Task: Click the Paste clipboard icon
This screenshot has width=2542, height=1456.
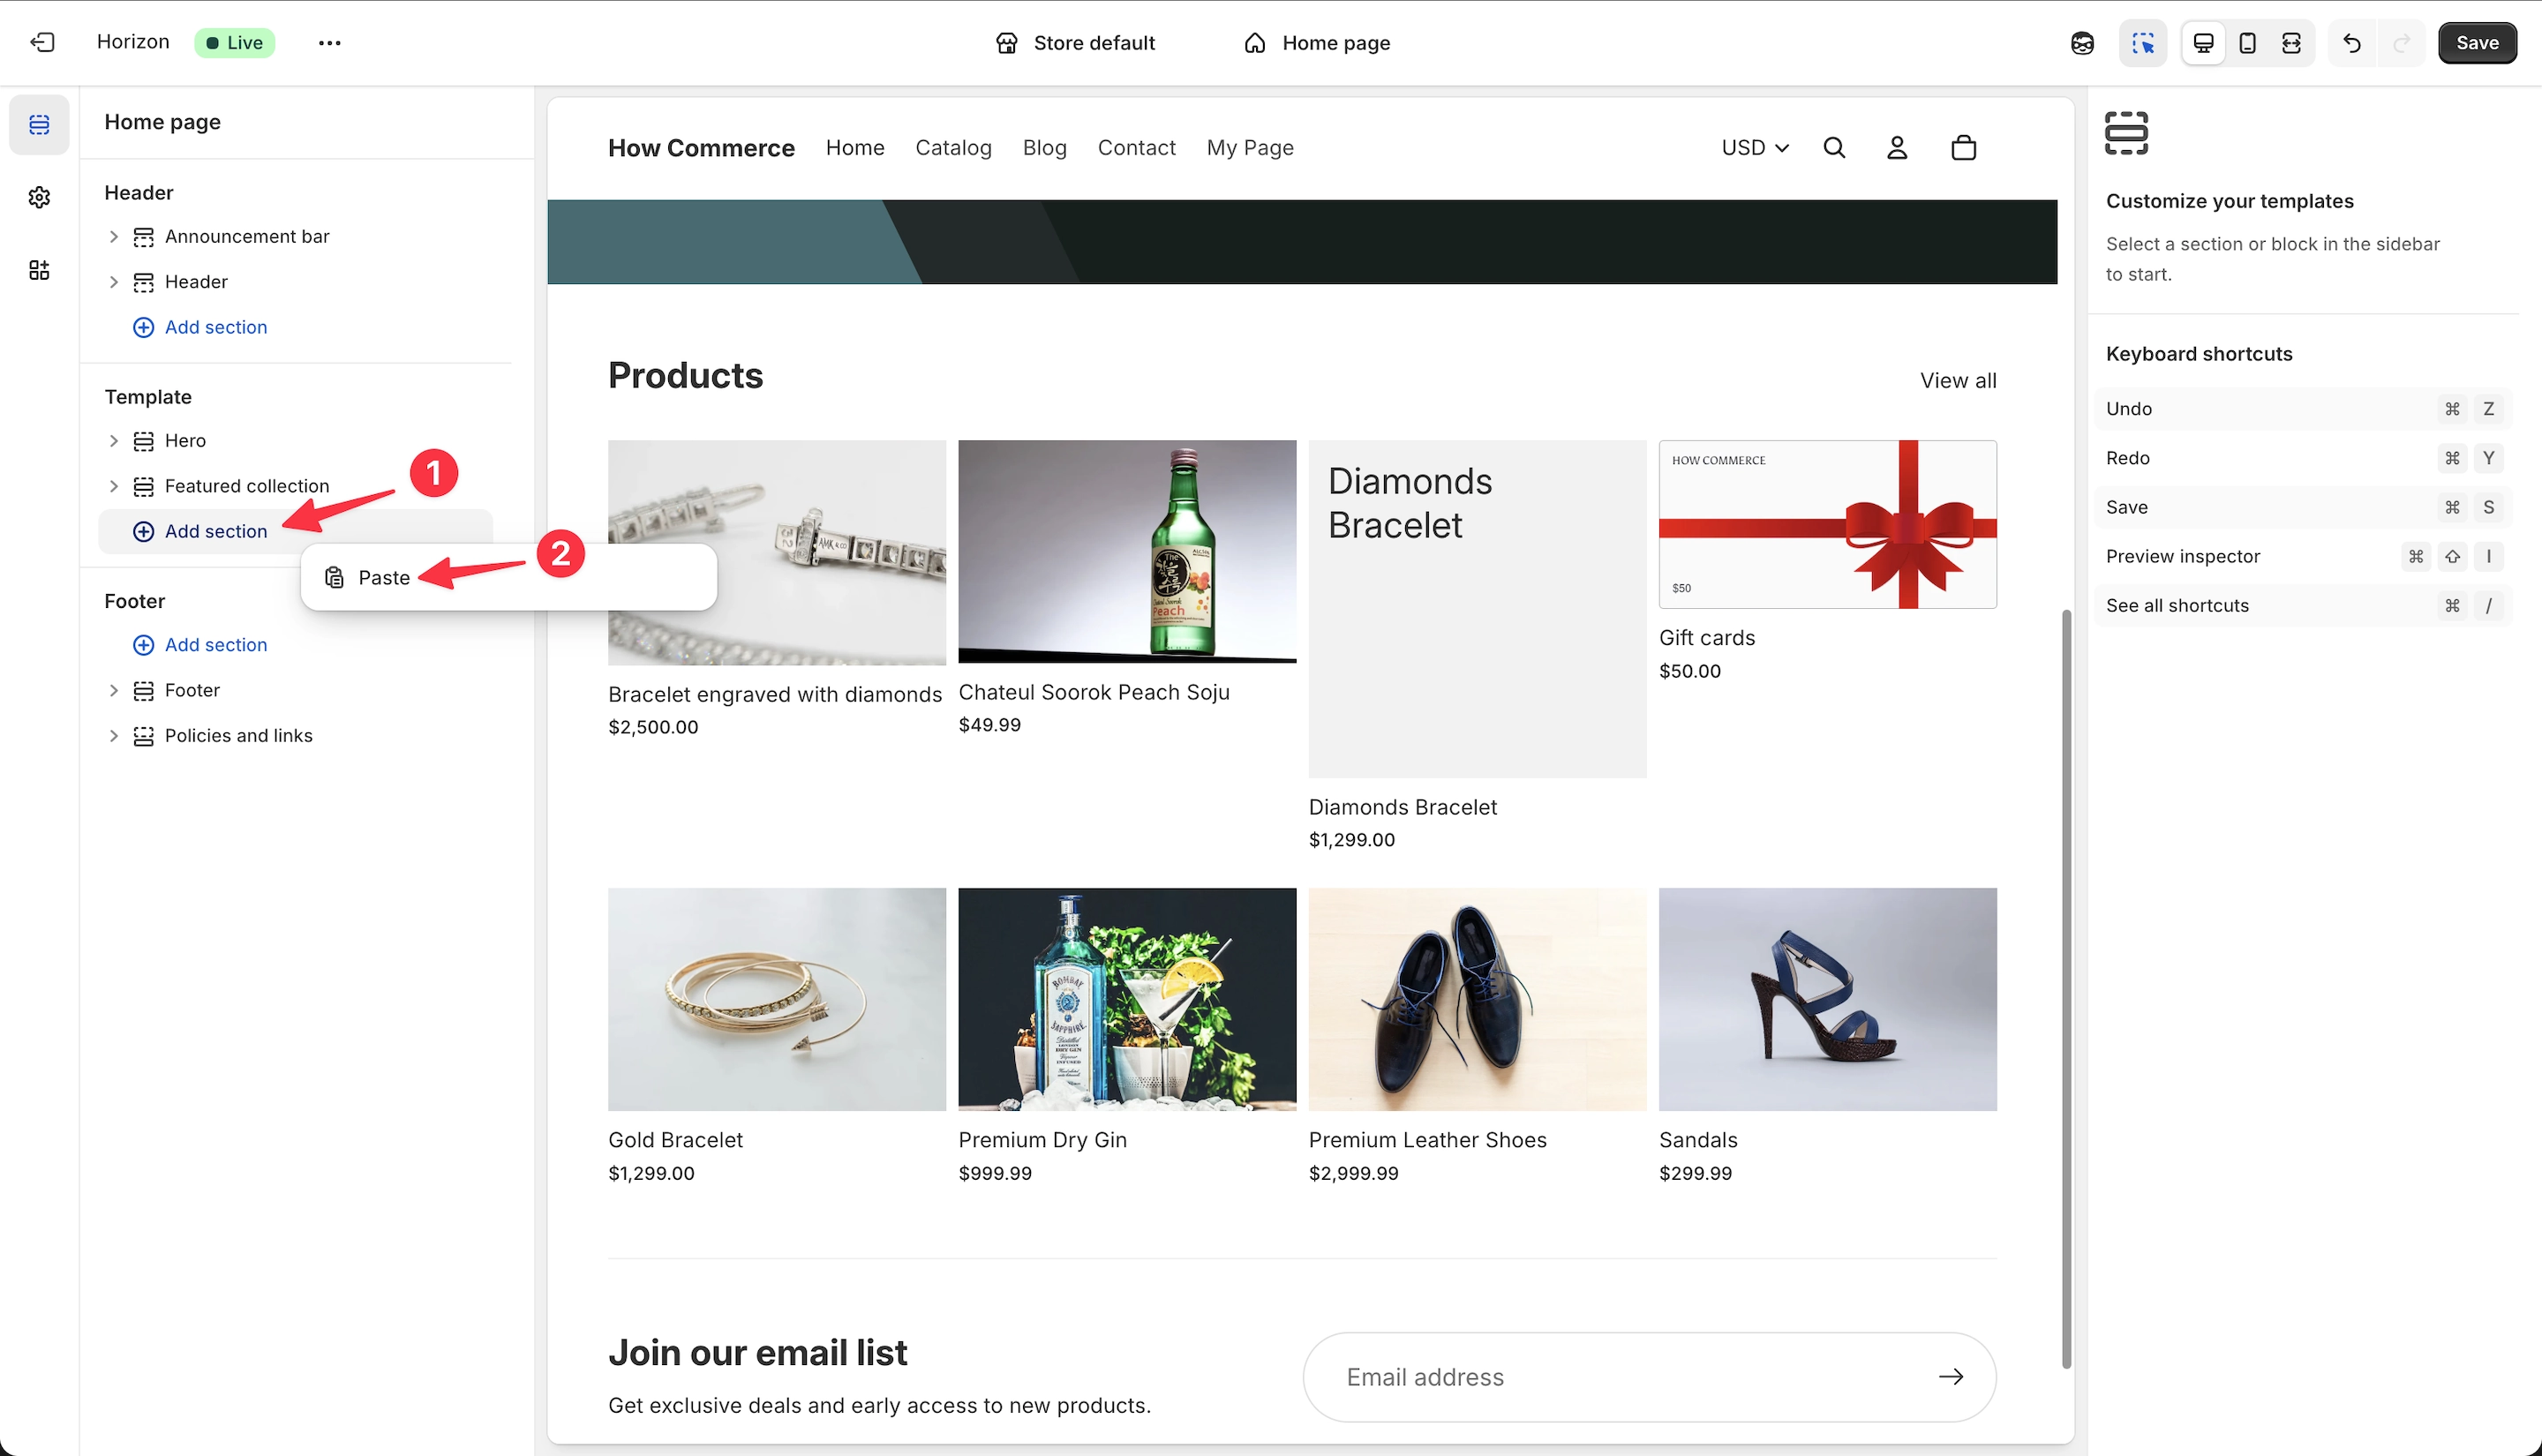Action: [335, 577]
